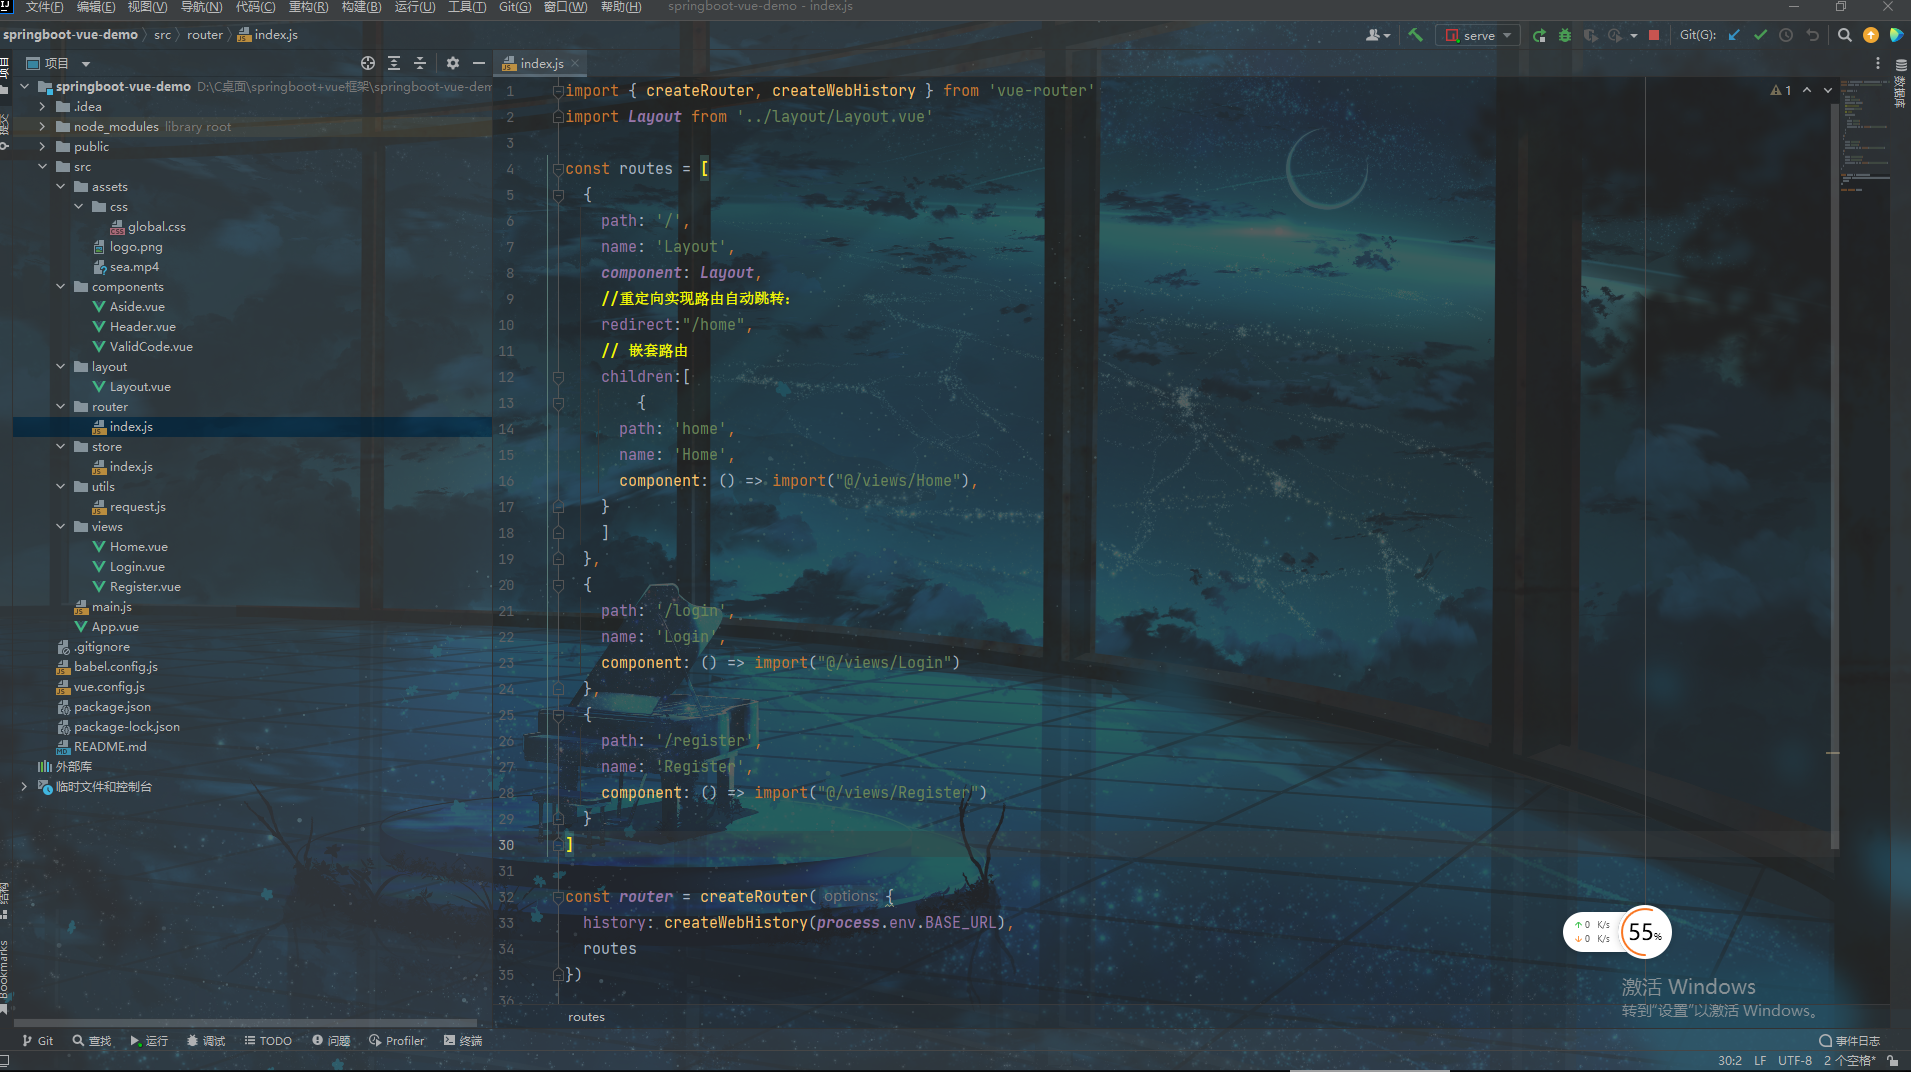Toggle fold marker at line 25
Screen dimensions: 1911x1072
pyautogui.click(x=558, y=715)
